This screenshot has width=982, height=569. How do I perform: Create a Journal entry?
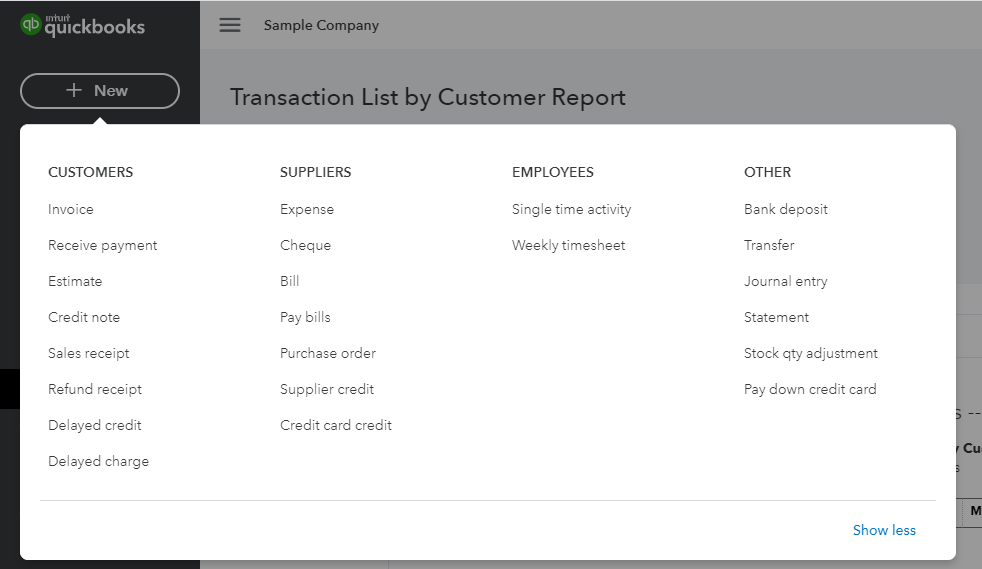pyautogui.click(x=786, y=281)
